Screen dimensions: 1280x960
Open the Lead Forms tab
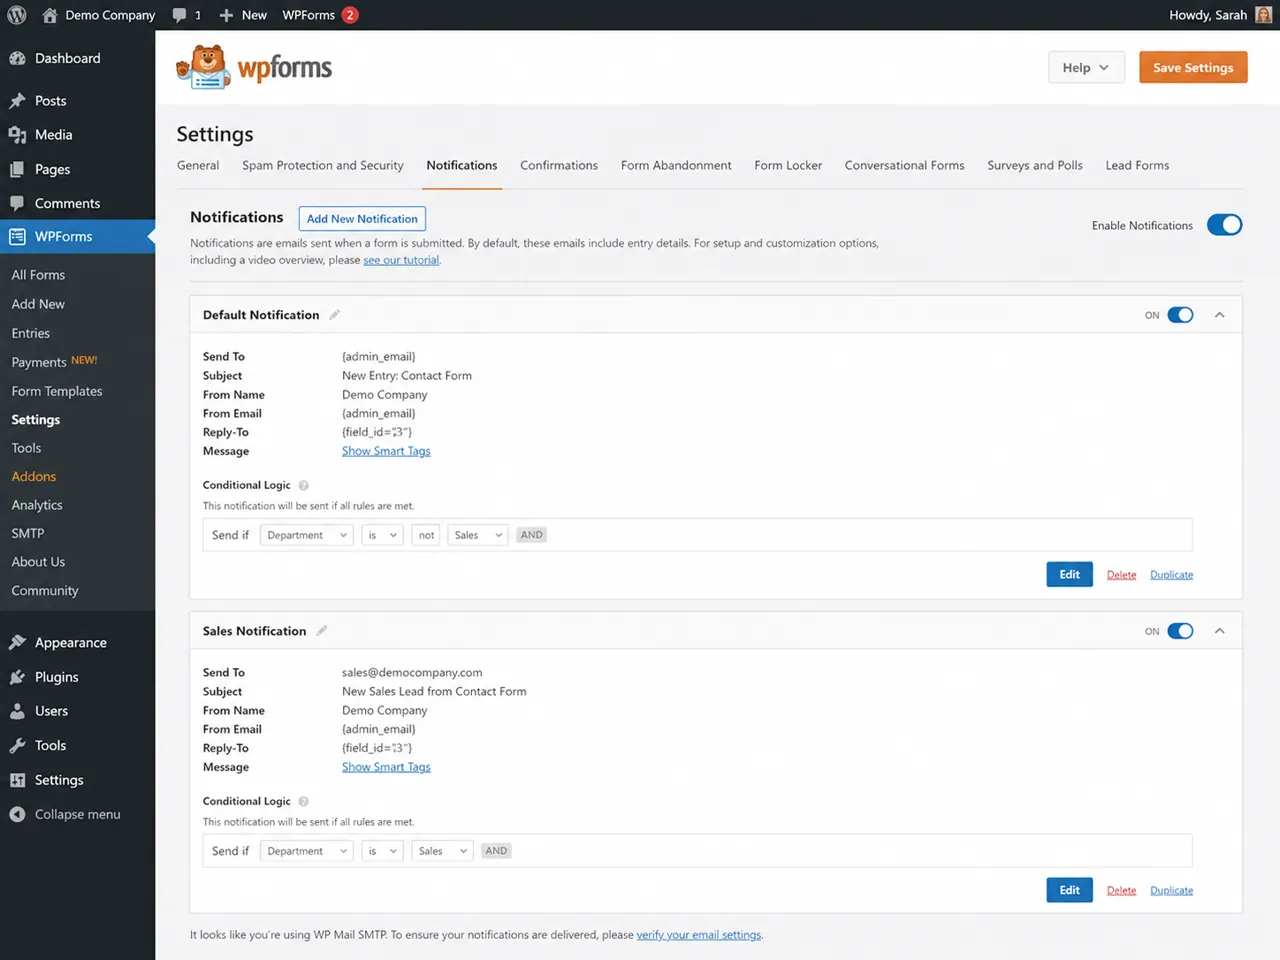click(x=1137, y=166)
